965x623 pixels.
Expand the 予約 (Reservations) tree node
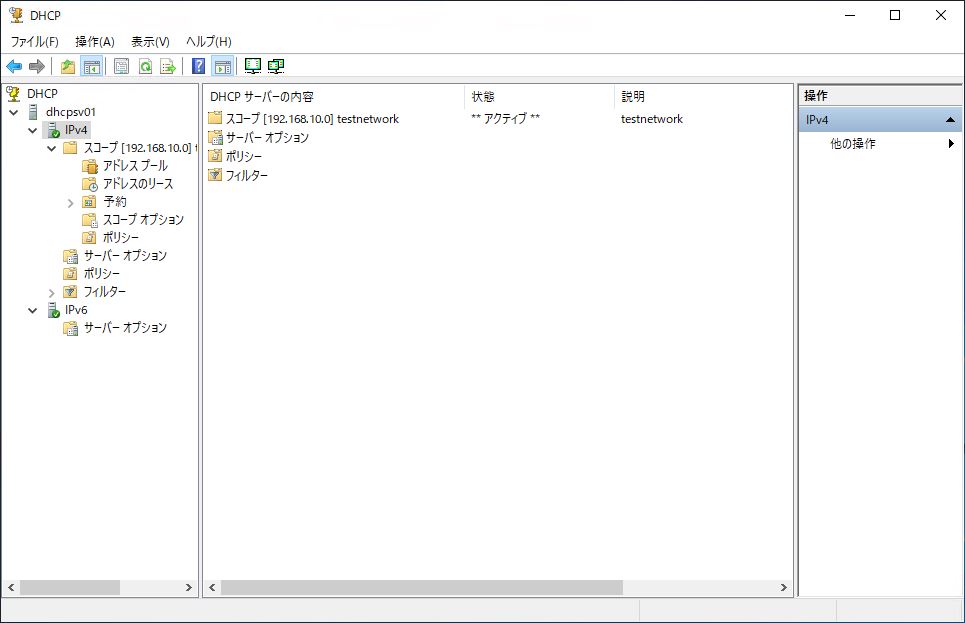pyautogui.click(x=69, y=201)
